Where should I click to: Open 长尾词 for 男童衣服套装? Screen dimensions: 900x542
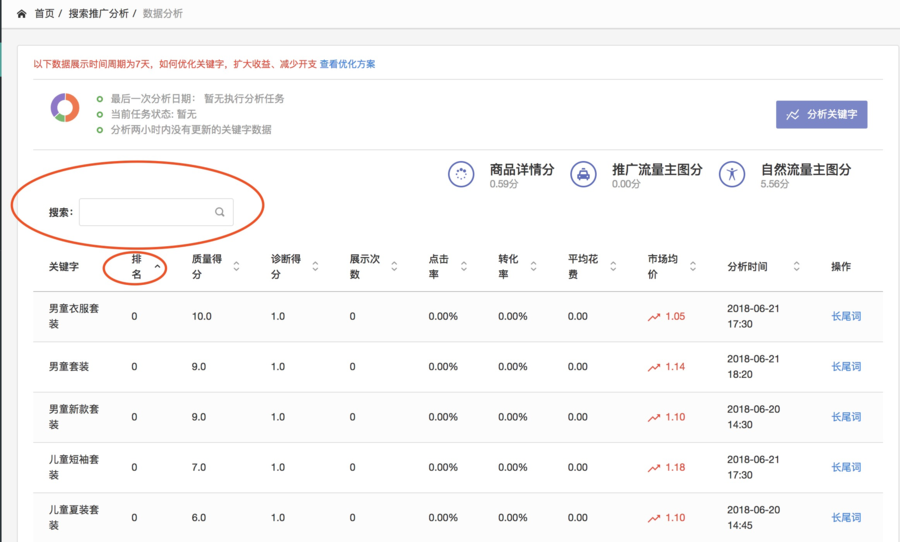[x=846, y=316]
